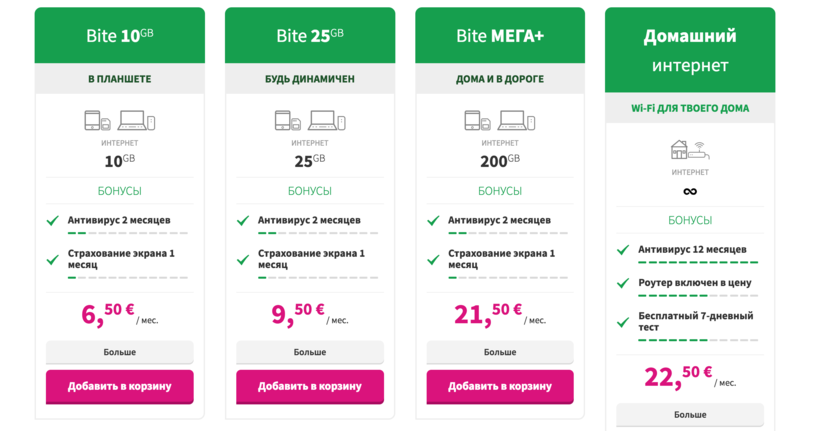Screen dimensions: 820x431
Task: Add Bite МЕГА+ plan to cart
Action: point(500,386)
